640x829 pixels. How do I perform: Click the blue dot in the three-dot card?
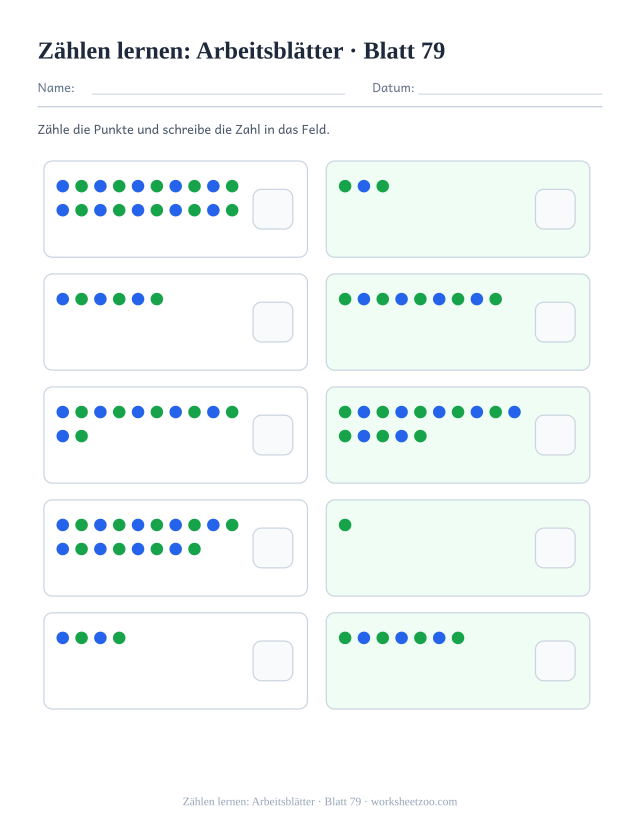click(x=364, y=186)
